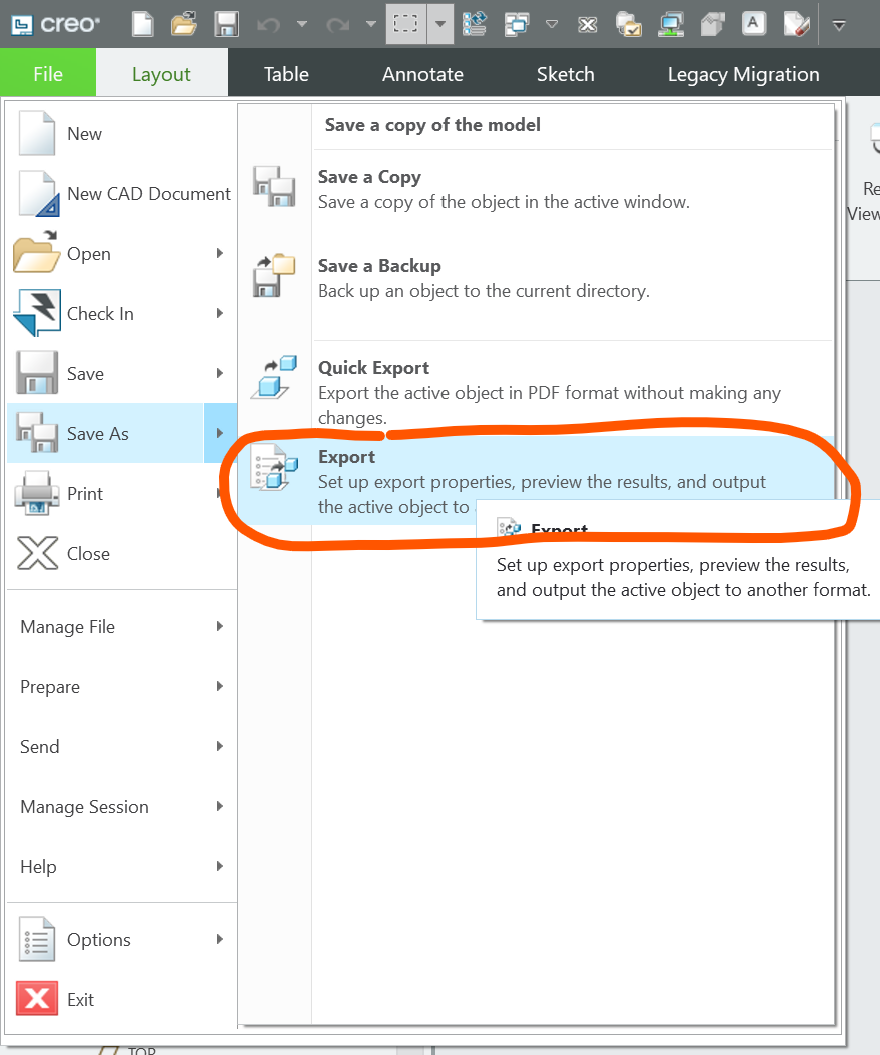The width and height of the screenshot is (880, 1055).
Task: Select Export to output another format
Action: 346,457
